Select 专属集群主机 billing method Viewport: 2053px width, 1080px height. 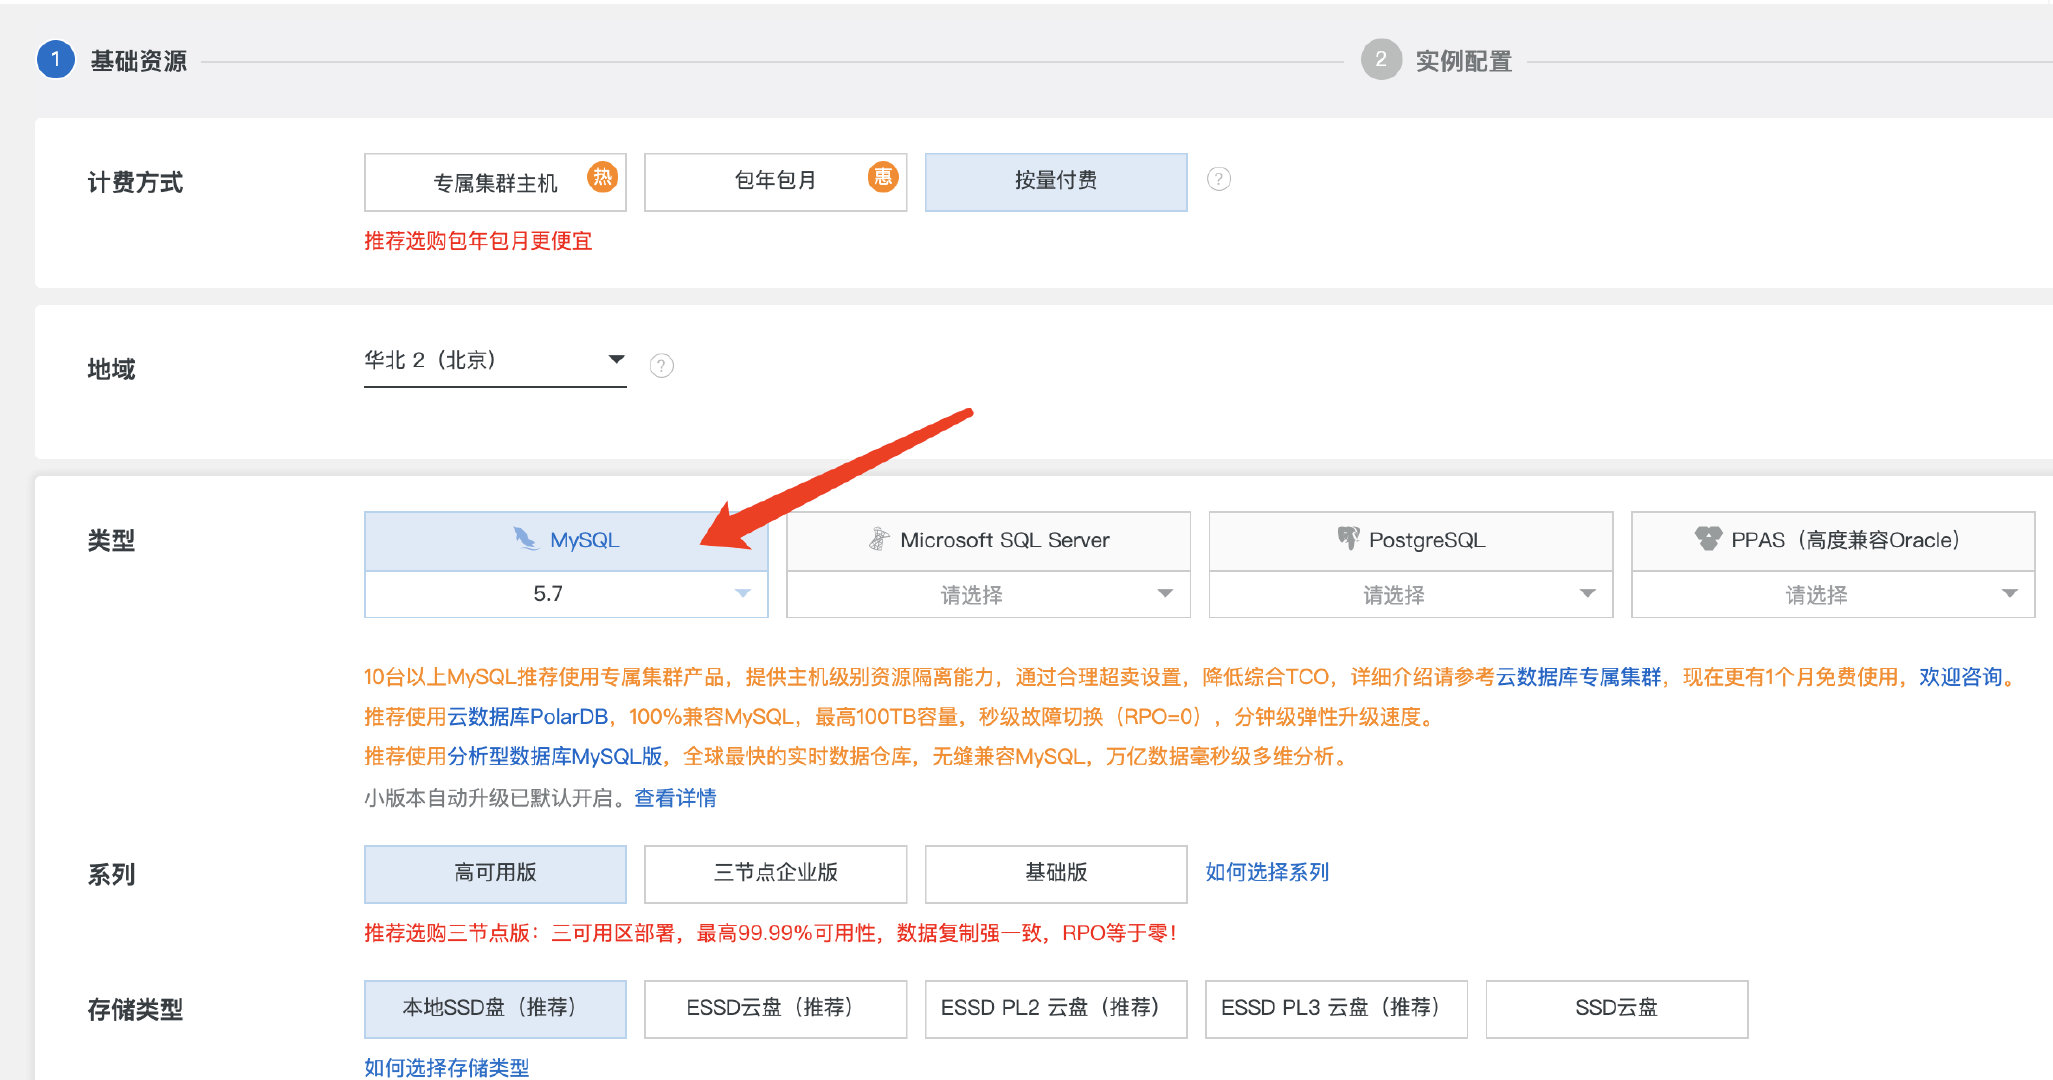pyautogui.click(x=495, y=182)
